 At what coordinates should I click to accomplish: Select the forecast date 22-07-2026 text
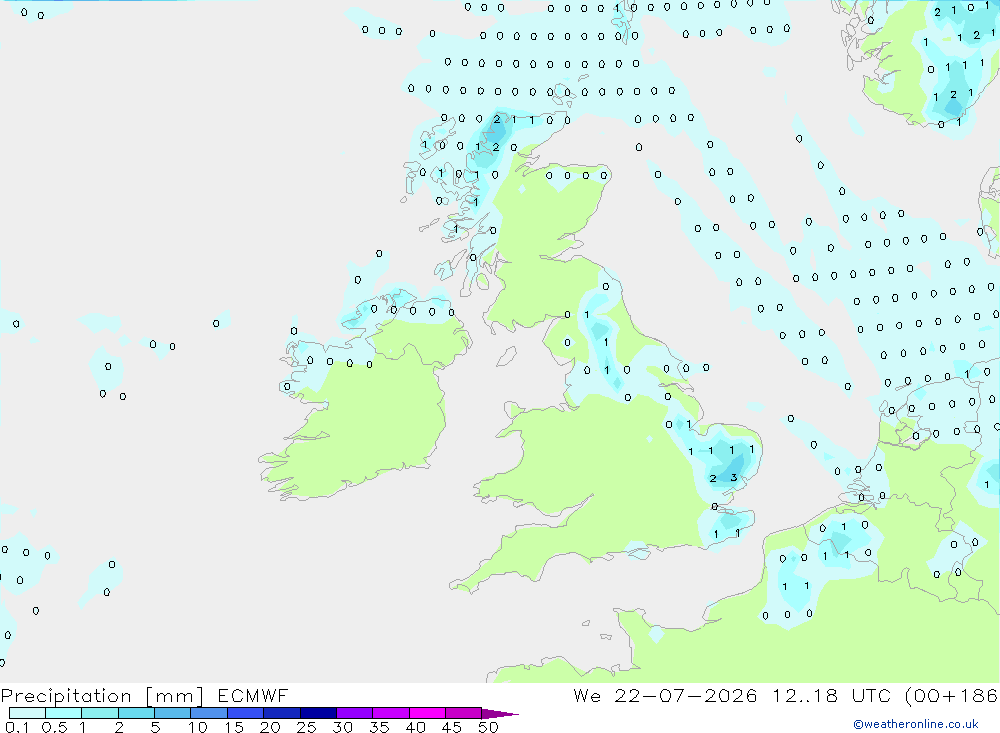(686, 696)
